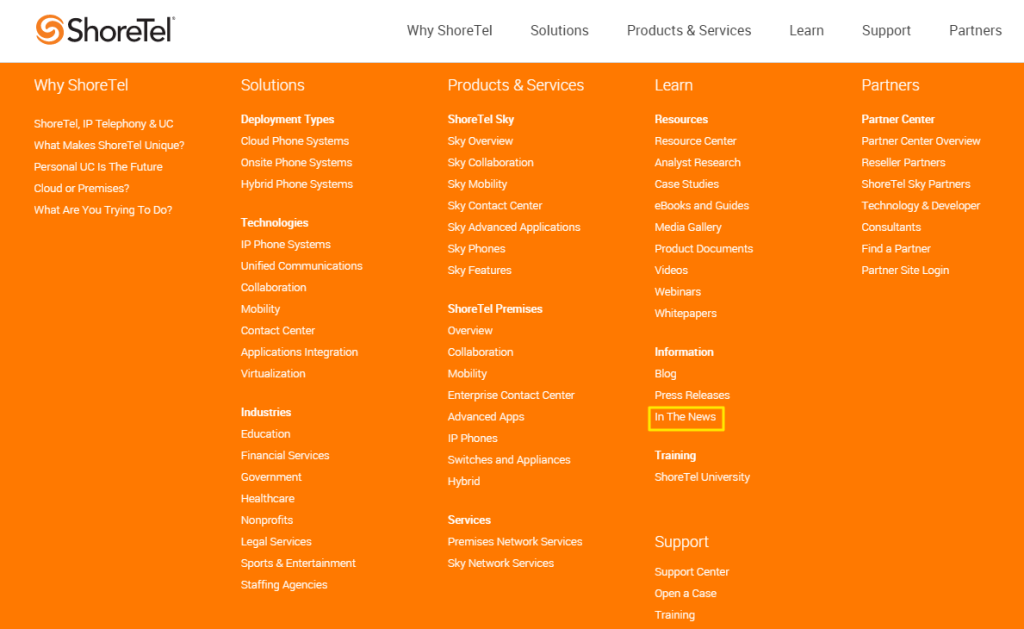Open Analyst Research link

pyautogui.click(x=697, y=163)
